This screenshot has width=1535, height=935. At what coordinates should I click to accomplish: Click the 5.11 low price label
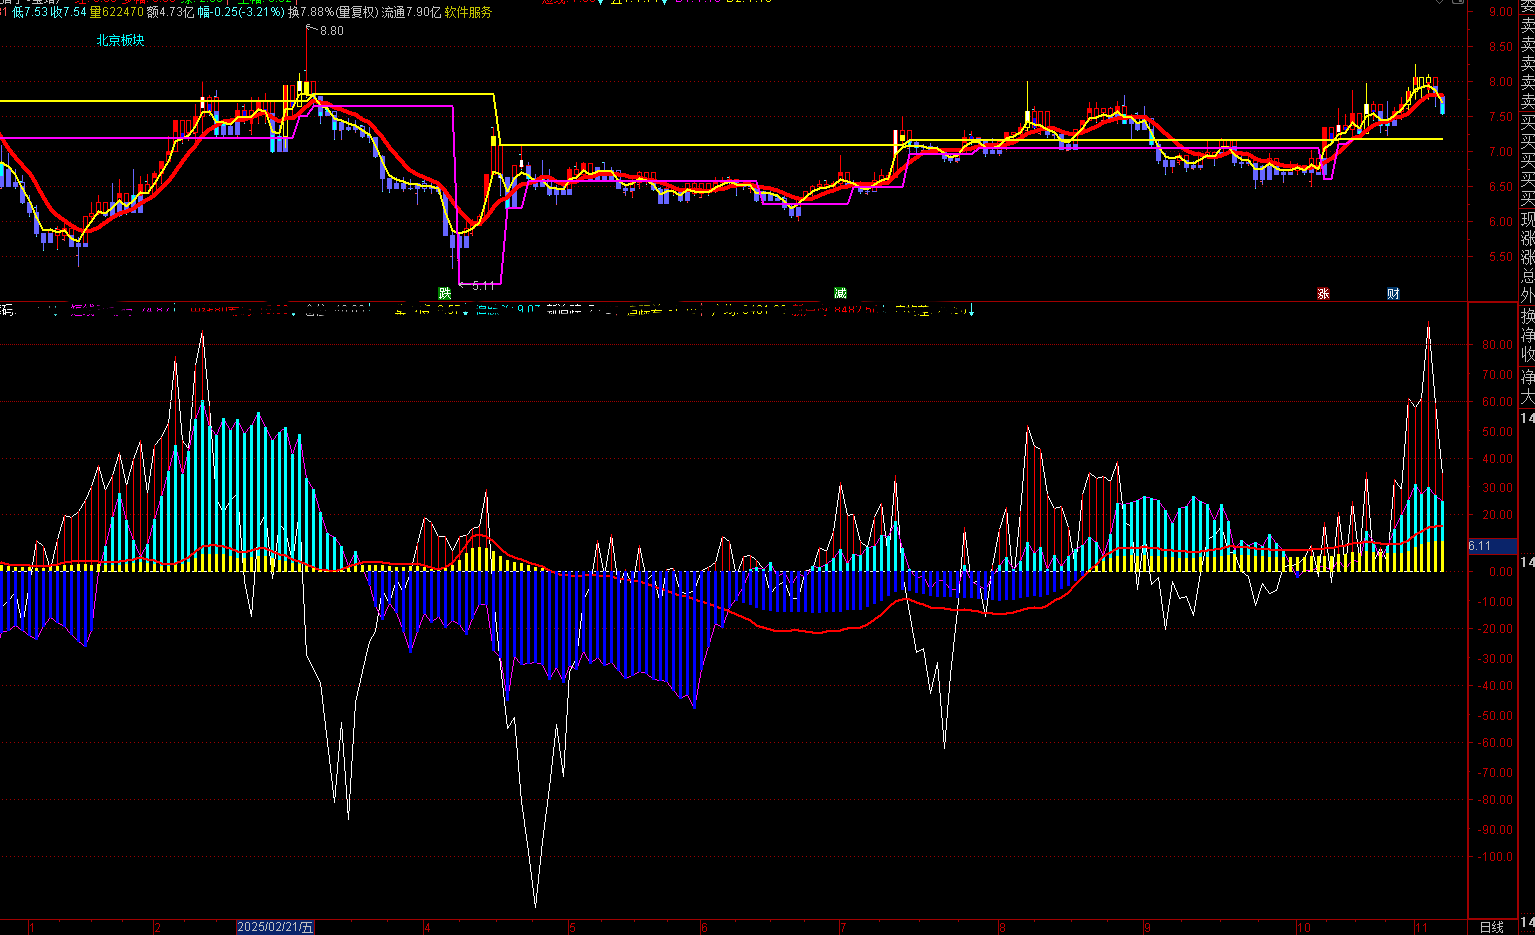pyautogui.click(x=482, y=285)
